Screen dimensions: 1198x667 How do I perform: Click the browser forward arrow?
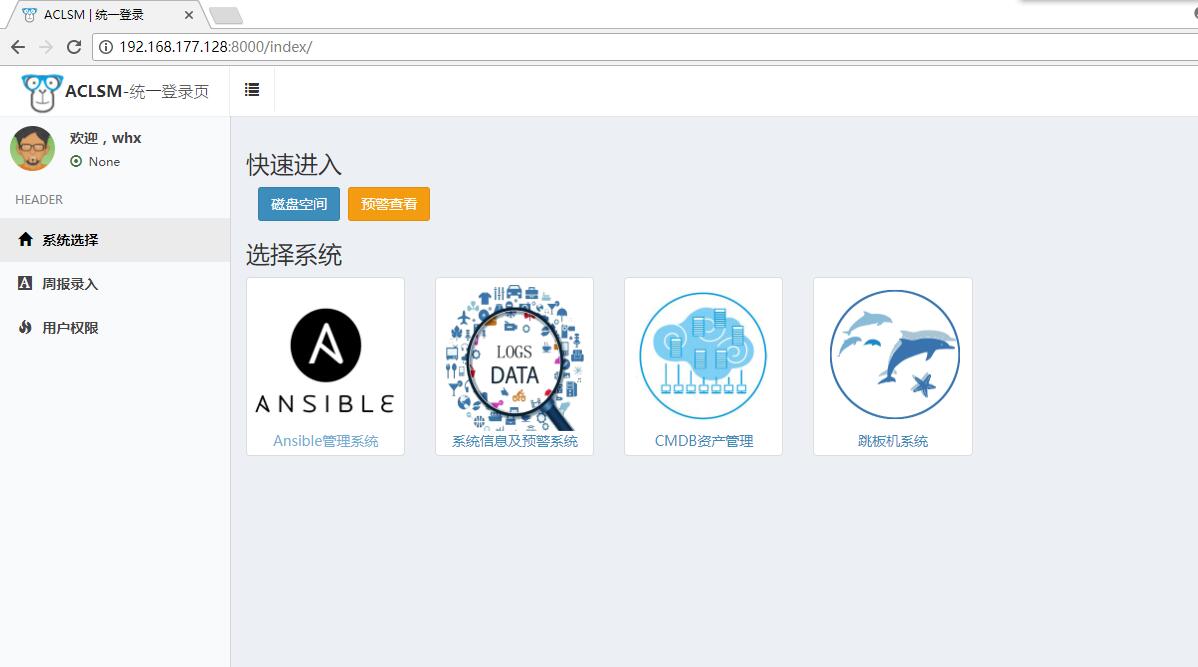(x=46, y=47)
